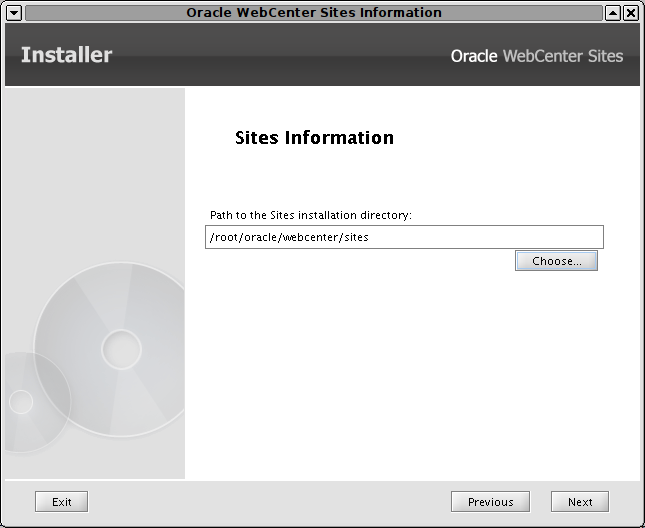Viewport: 645px width, 528px height.
Task: Close the Oracle WebCenter Sites Information window
Action: click(631, 13)
